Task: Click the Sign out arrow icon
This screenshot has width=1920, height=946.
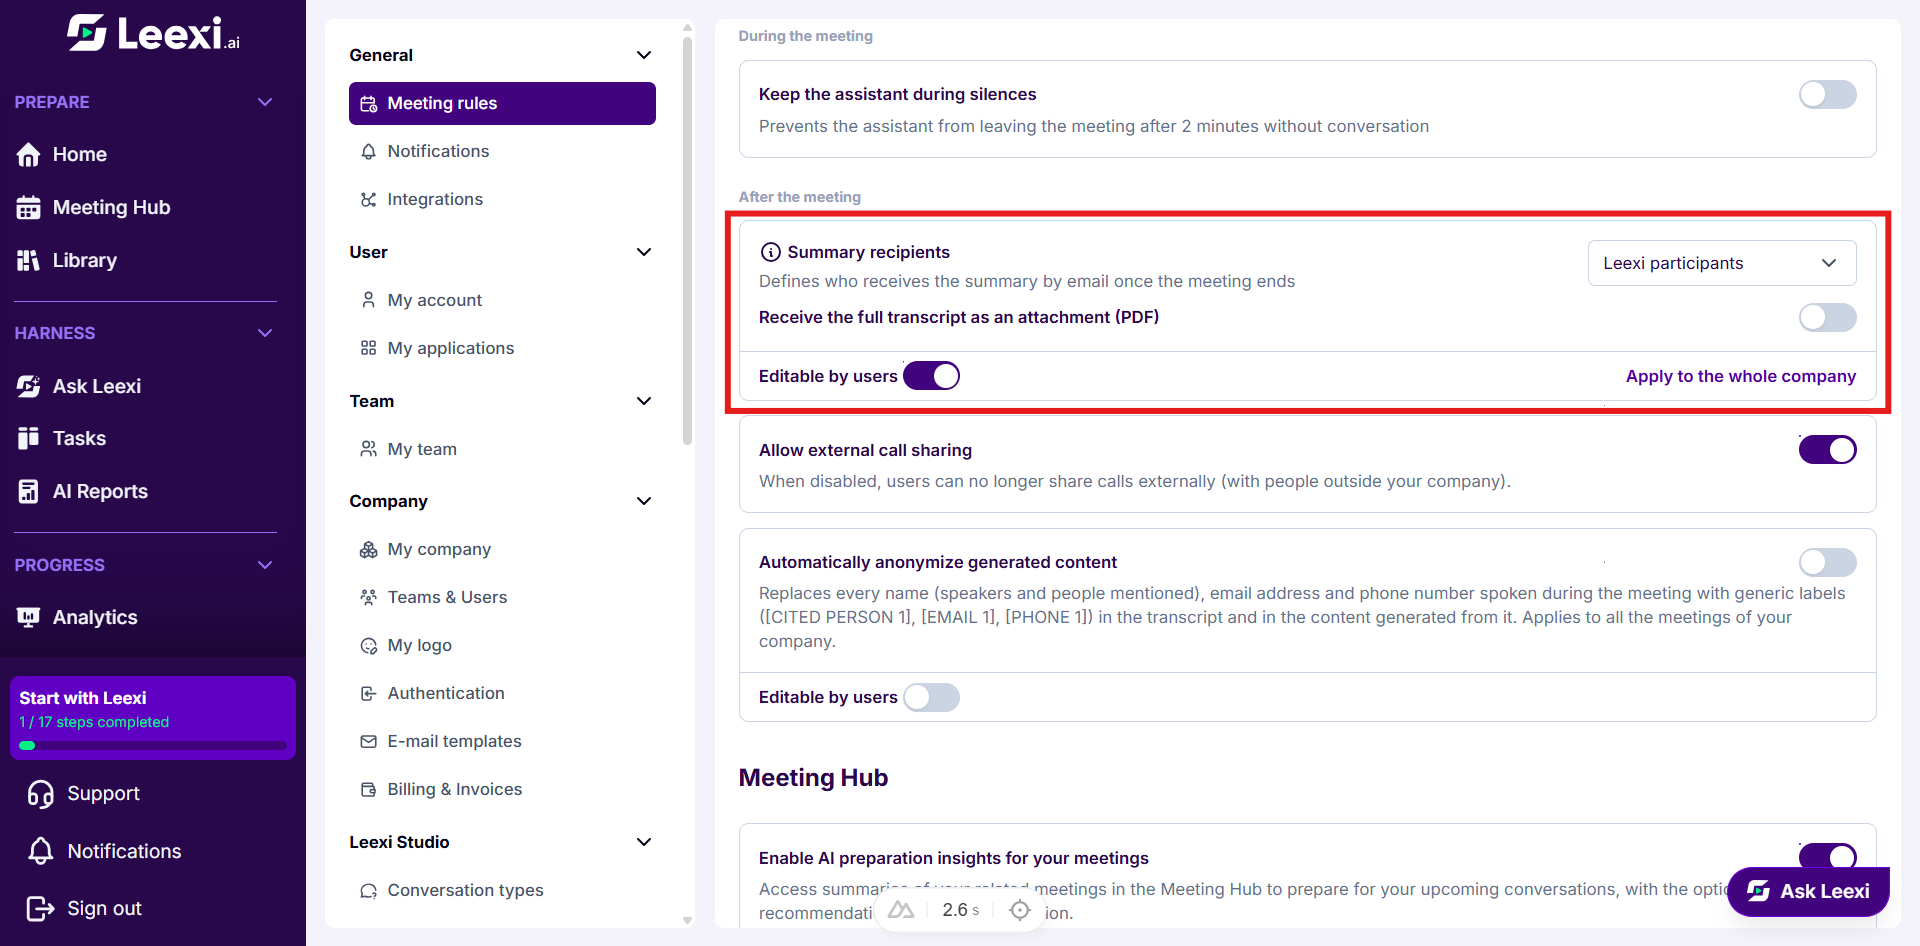Action: click(41, 908)
